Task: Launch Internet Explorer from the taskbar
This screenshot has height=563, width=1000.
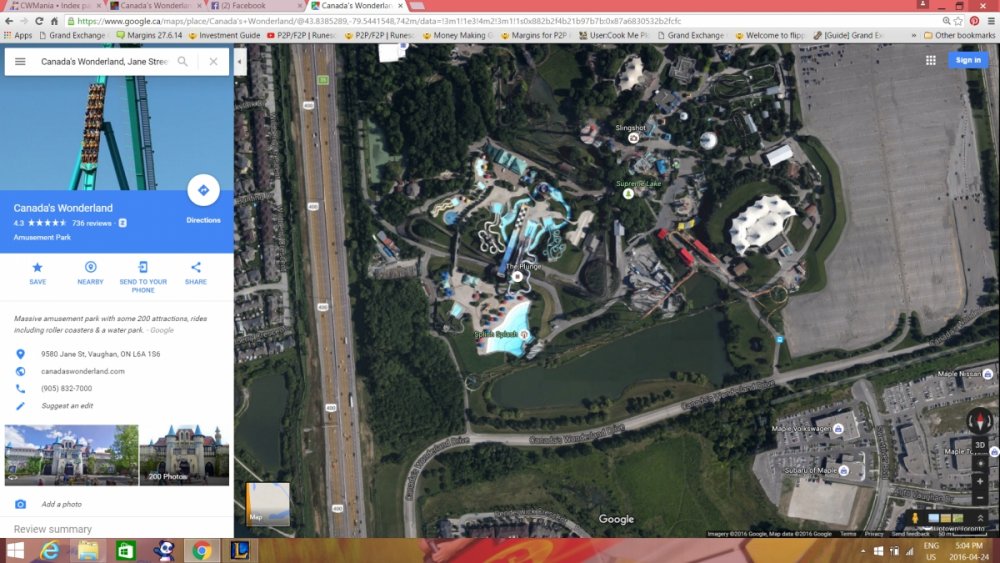Action: pyautogui.click(x=49, y=550)
